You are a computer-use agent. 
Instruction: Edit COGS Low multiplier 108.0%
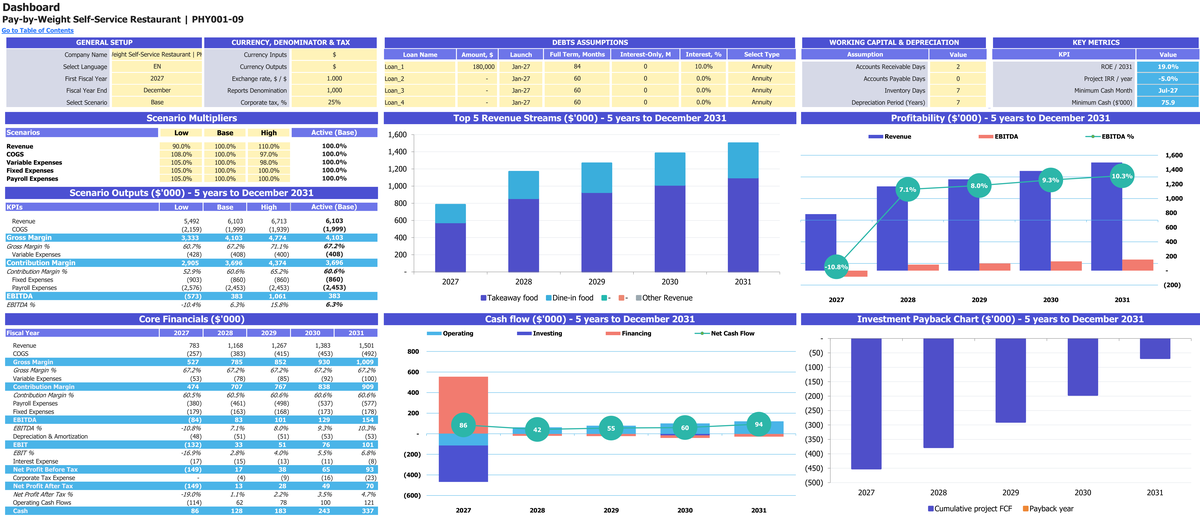181,154
